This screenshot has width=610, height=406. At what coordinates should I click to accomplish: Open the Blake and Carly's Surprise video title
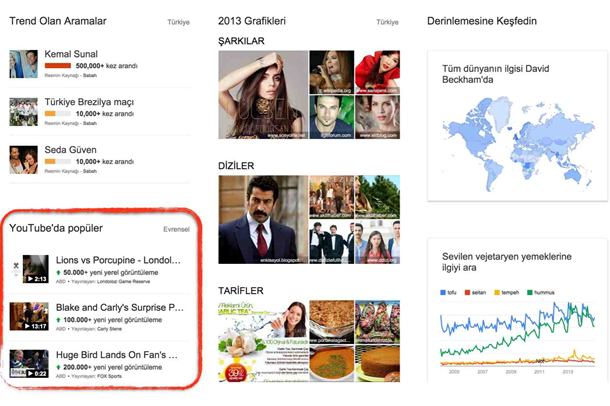119,307
